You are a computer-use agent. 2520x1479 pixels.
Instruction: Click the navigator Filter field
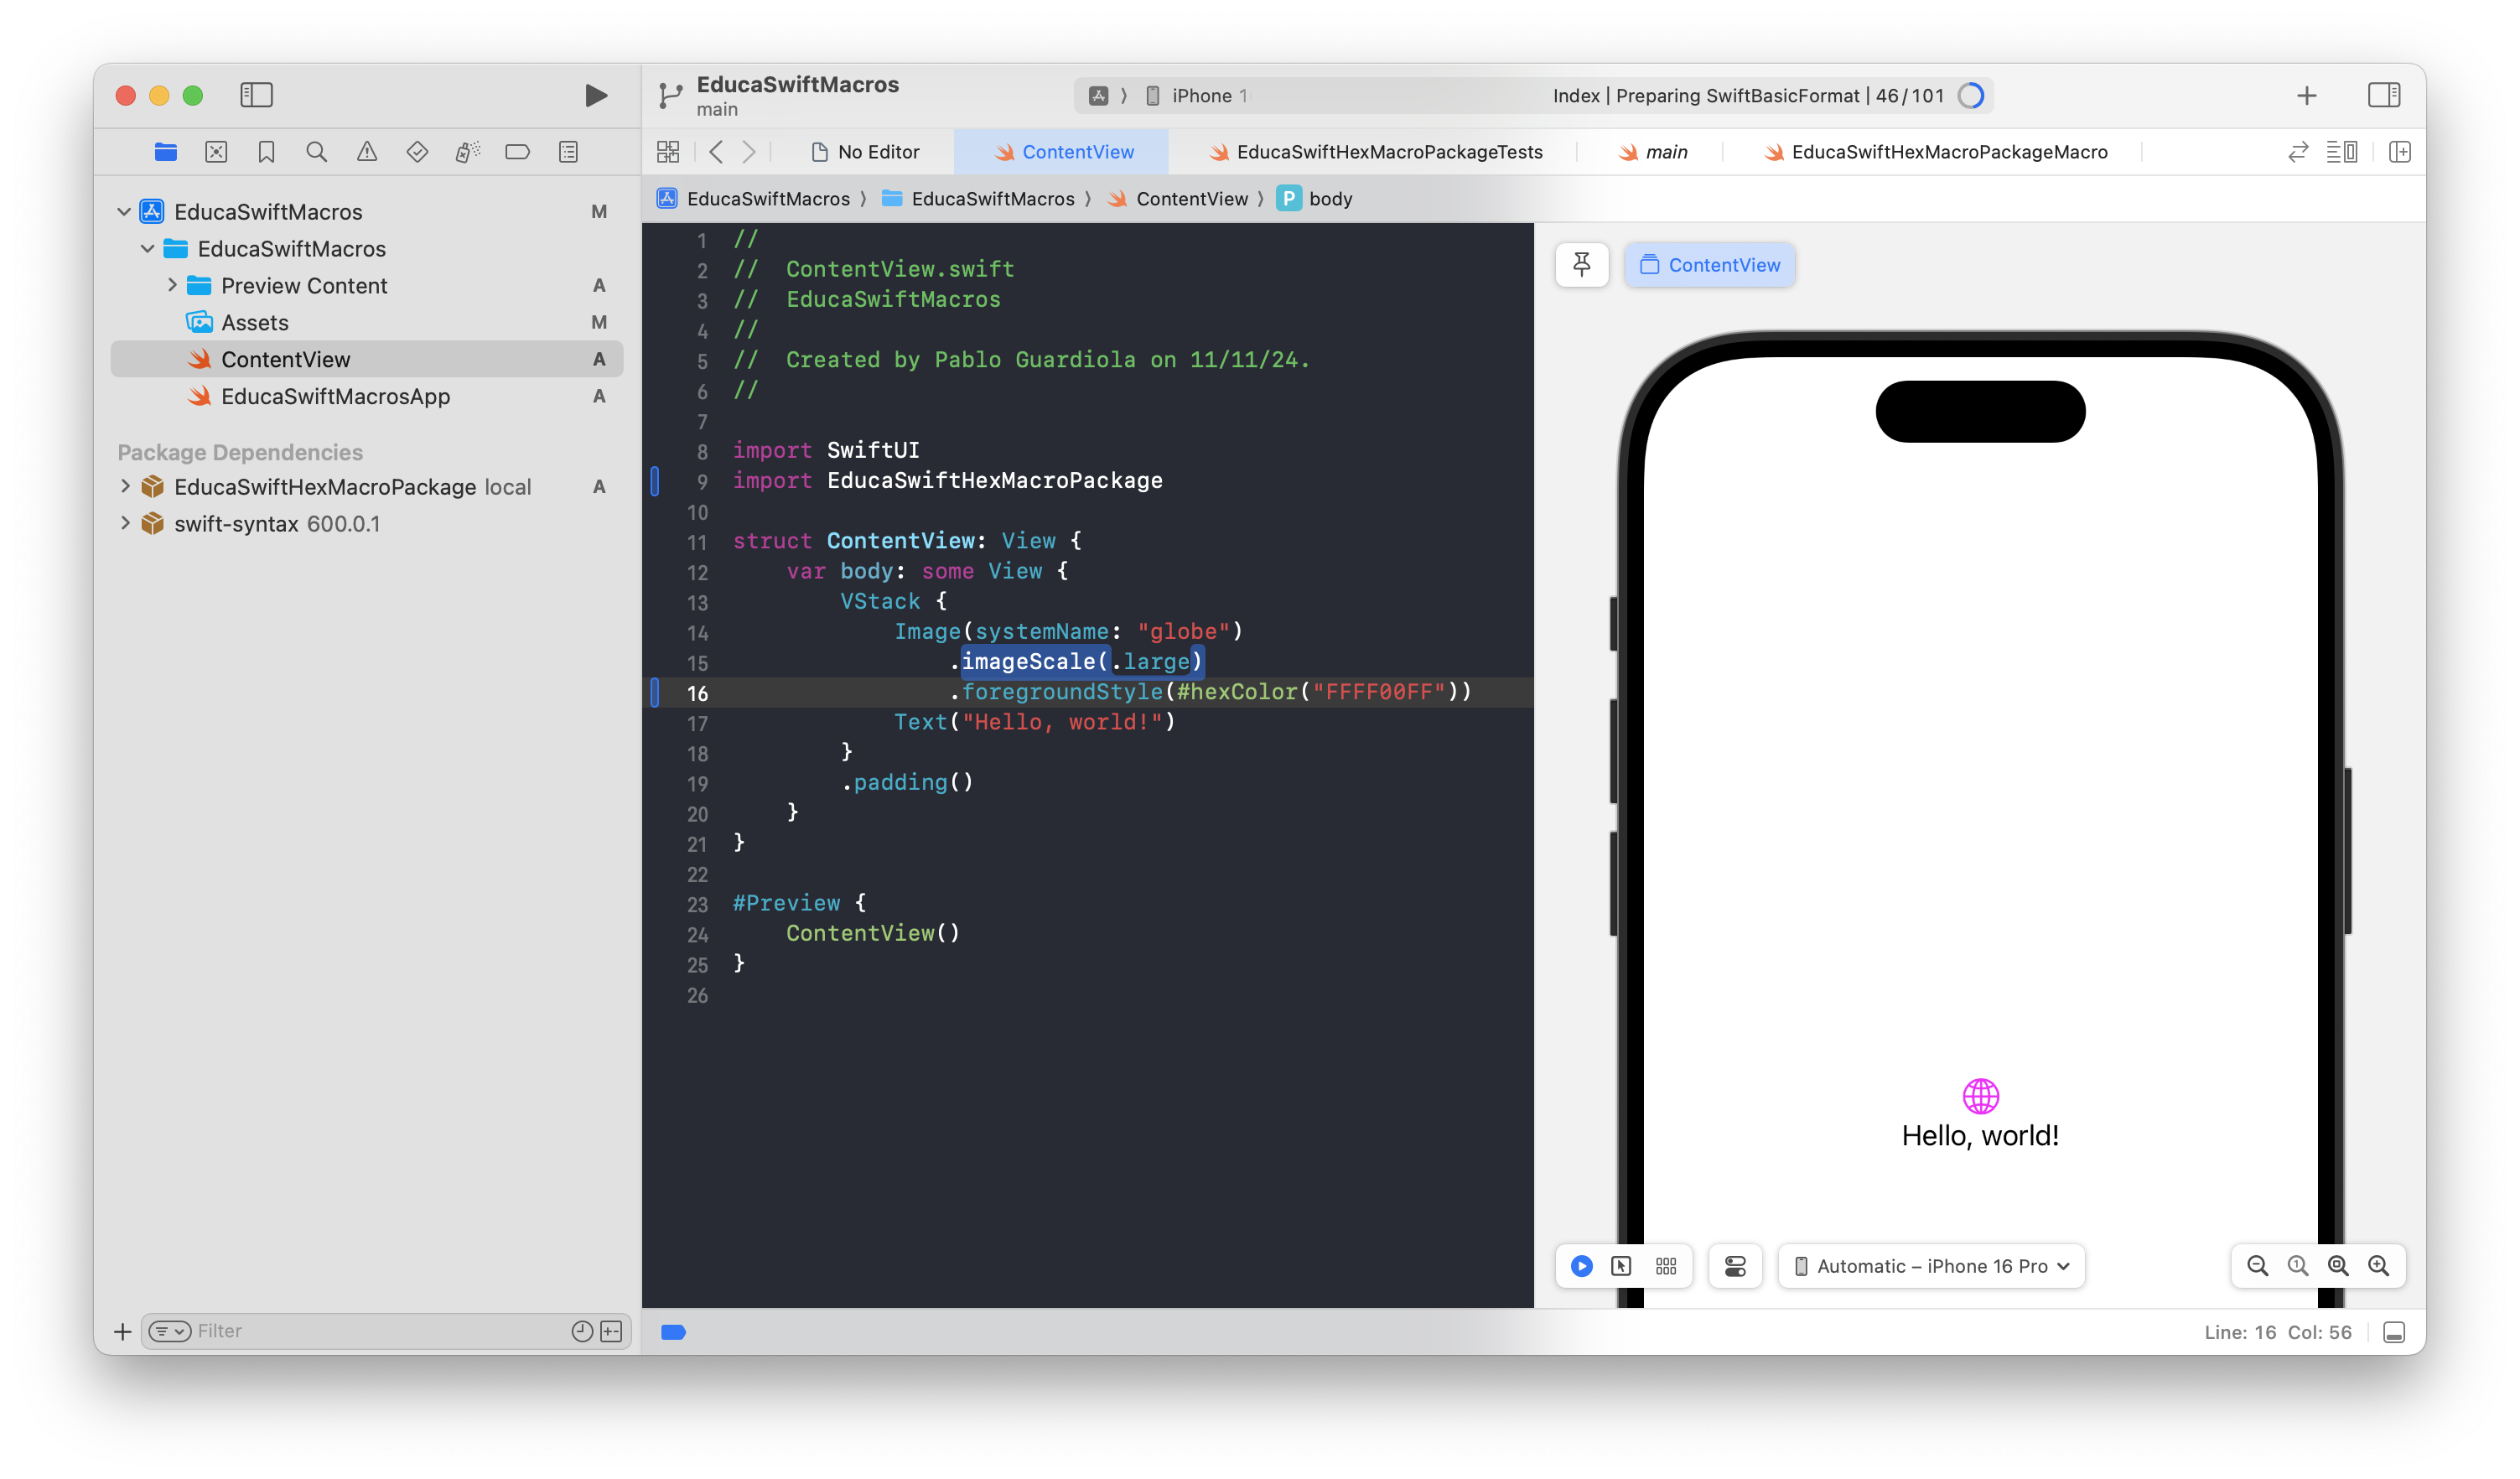tap(380, 1331)
